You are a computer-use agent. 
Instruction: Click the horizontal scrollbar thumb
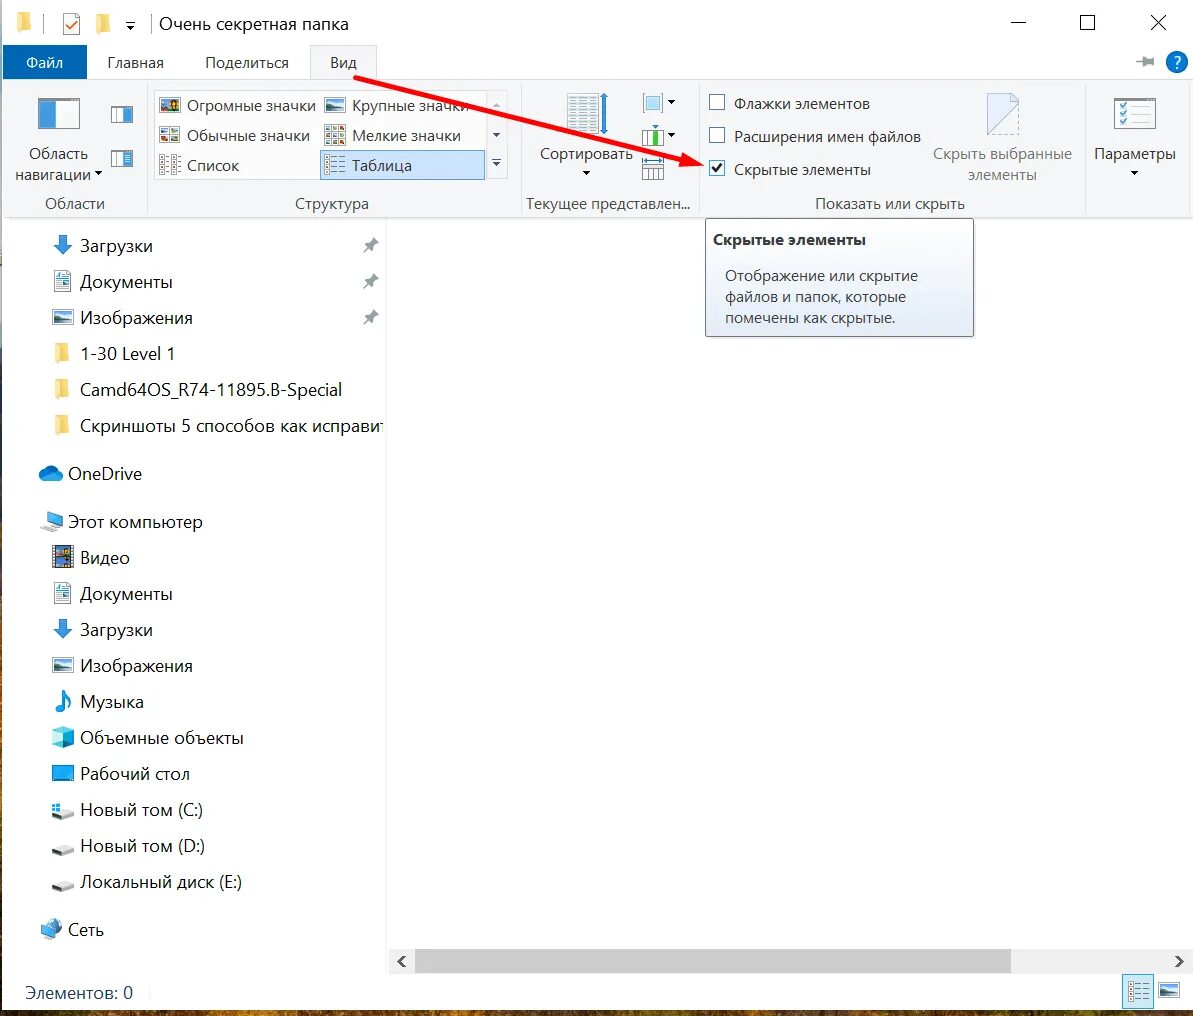tap(712, 961)
